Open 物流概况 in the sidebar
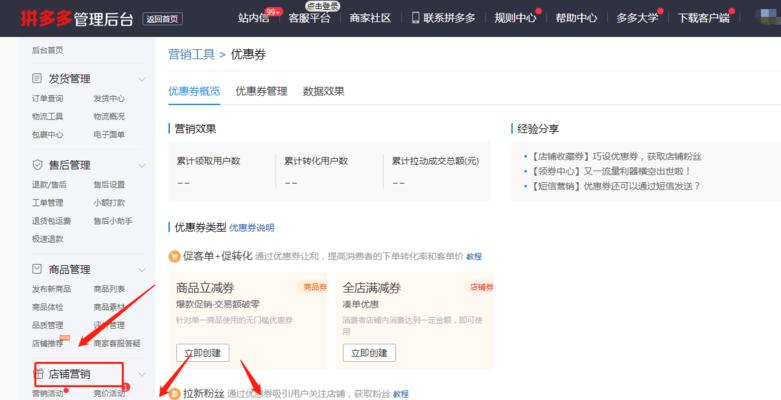781x400 pixels. tap(109, 116)
